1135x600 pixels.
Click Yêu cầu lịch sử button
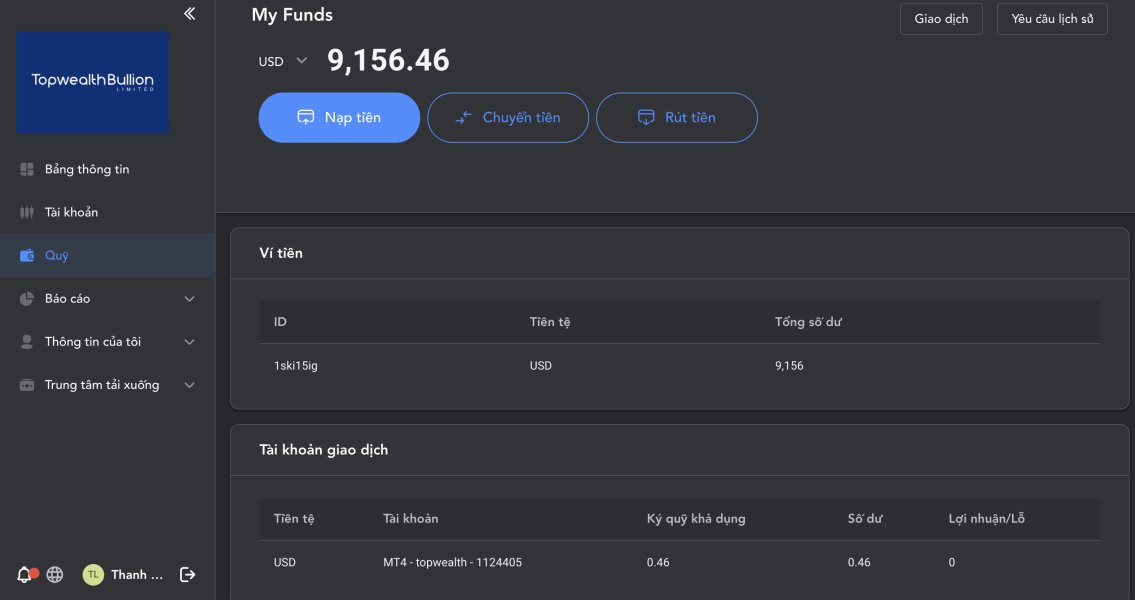click(1052, 19)
